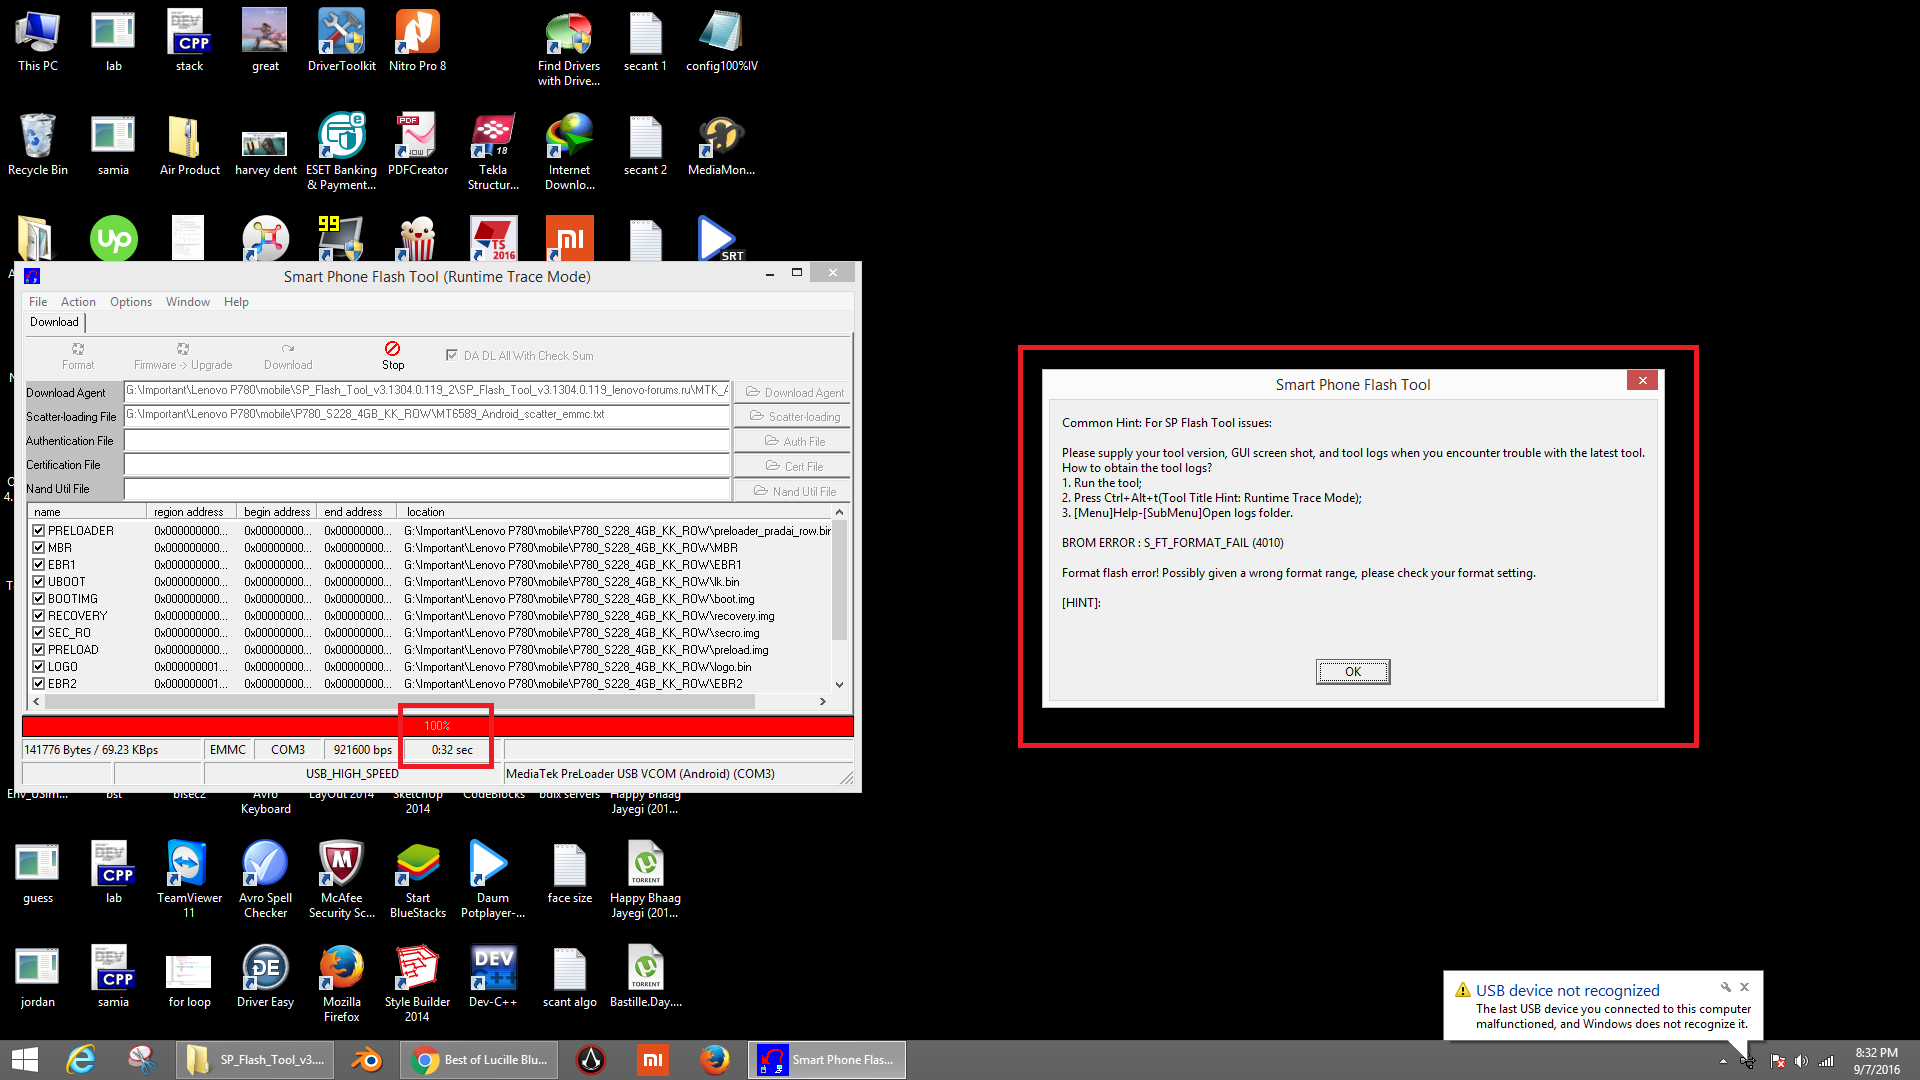The height and width of the screenshot is (1080, 1920).
Task: Uncheck the BOOTIMG partition checkbox
Action: point(39,599)
